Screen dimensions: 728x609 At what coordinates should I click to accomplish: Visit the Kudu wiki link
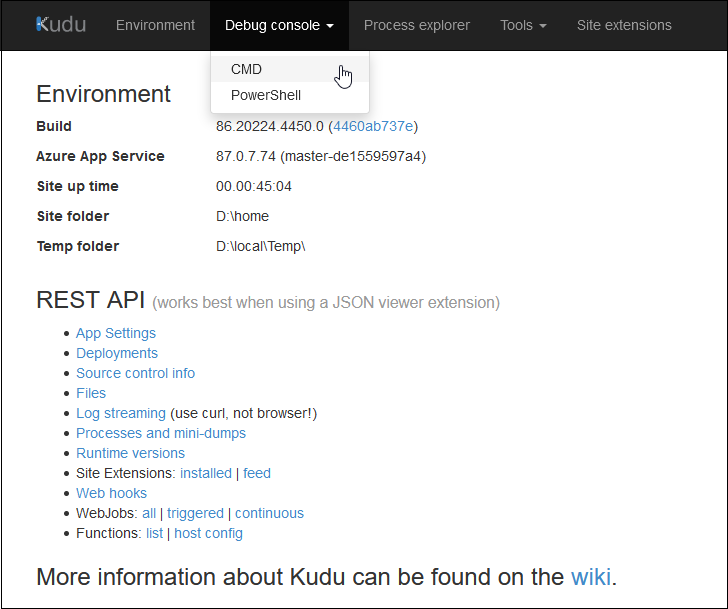pyautogui.click(x=591, y=577)
